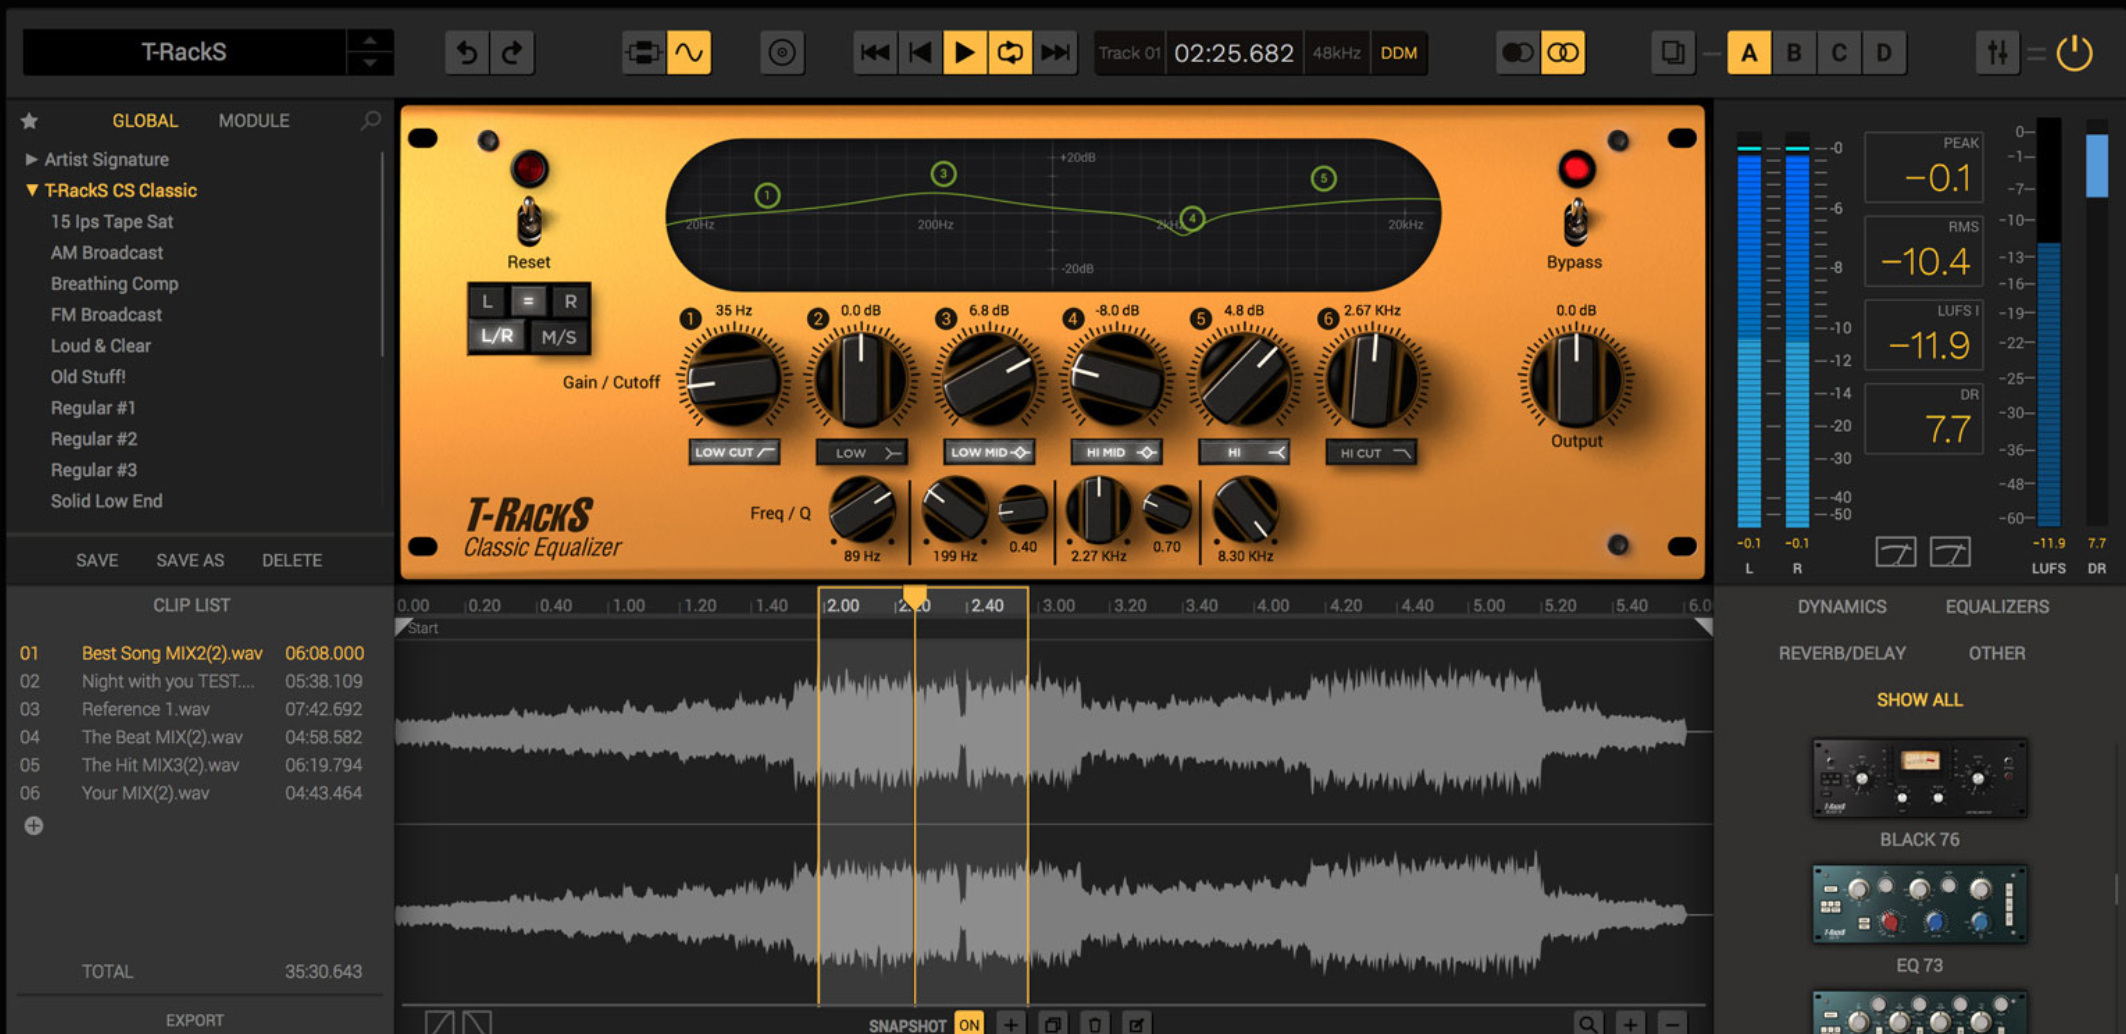Select preset slot B
Image resolution: width=2126 pixels, height=1034 pixels.
tap(1794, 52)
